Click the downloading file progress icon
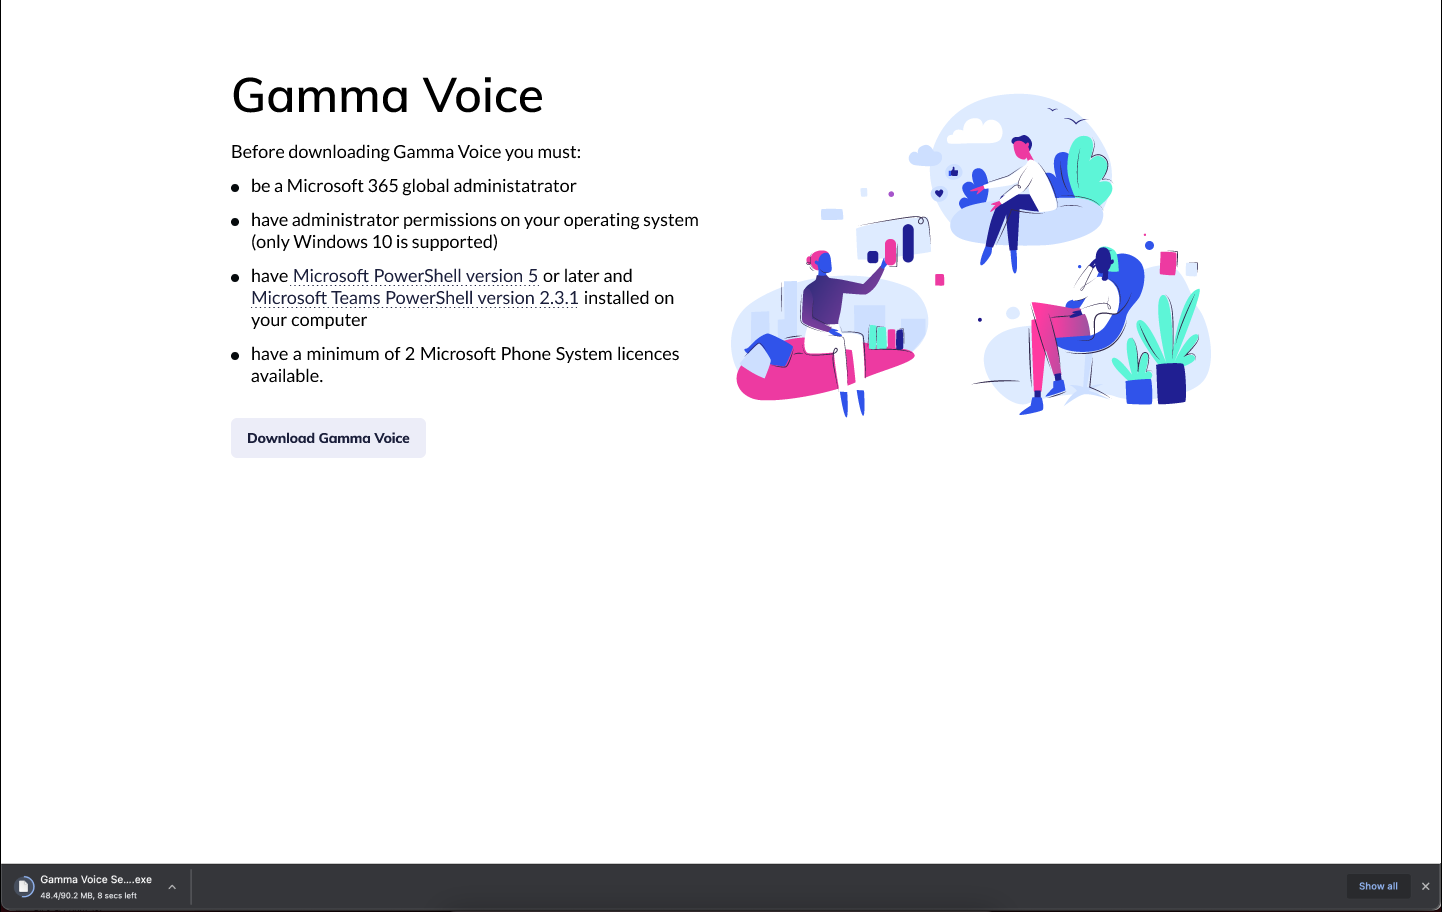This screenshot has height=912, width=1442. tap(24, 887)
